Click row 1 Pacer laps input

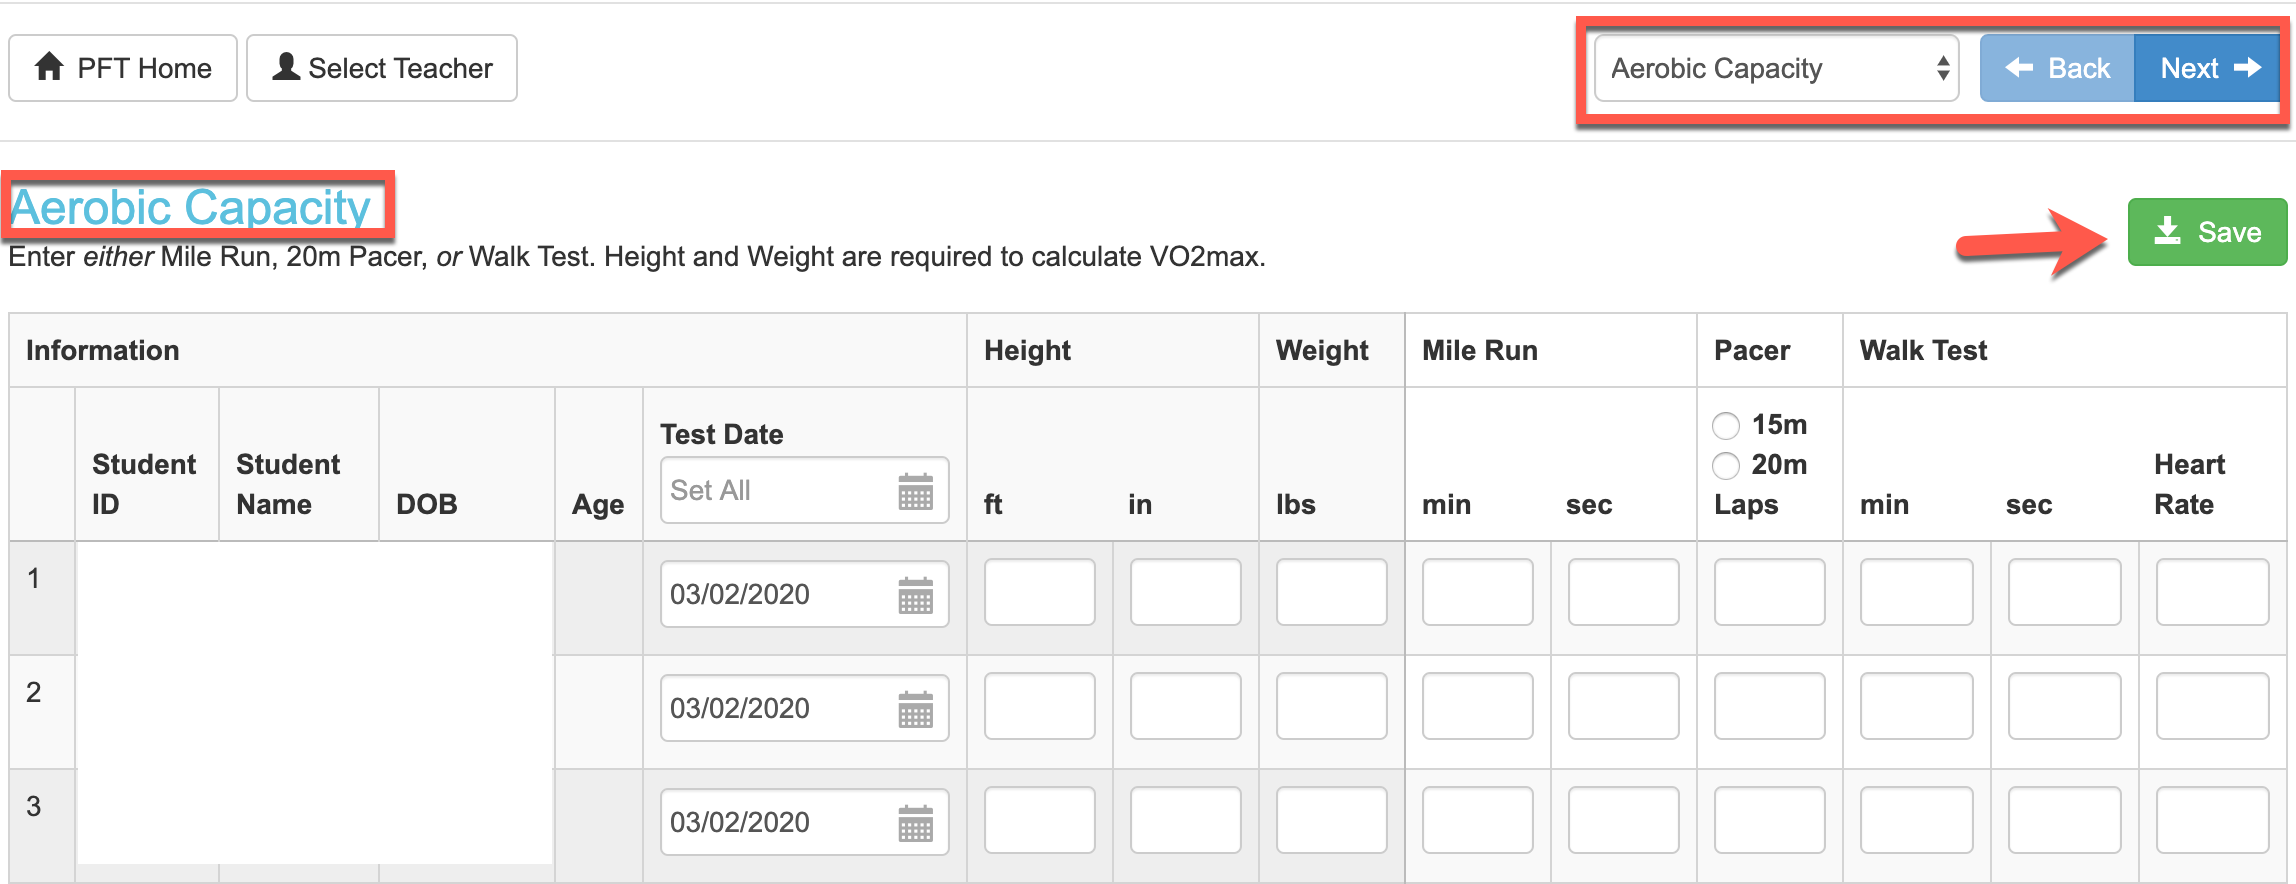(x=1770, y=593)
